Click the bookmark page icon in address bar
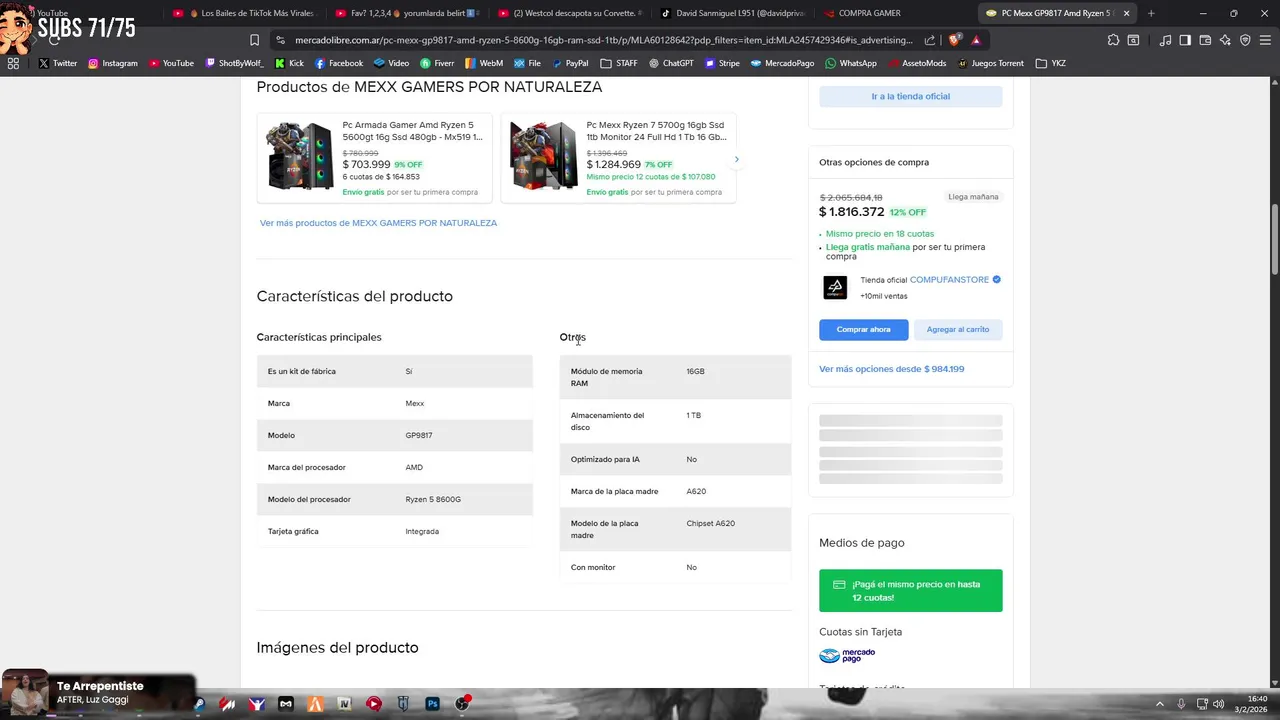Viewport: 1280px width, 720px height. (254, 40)
